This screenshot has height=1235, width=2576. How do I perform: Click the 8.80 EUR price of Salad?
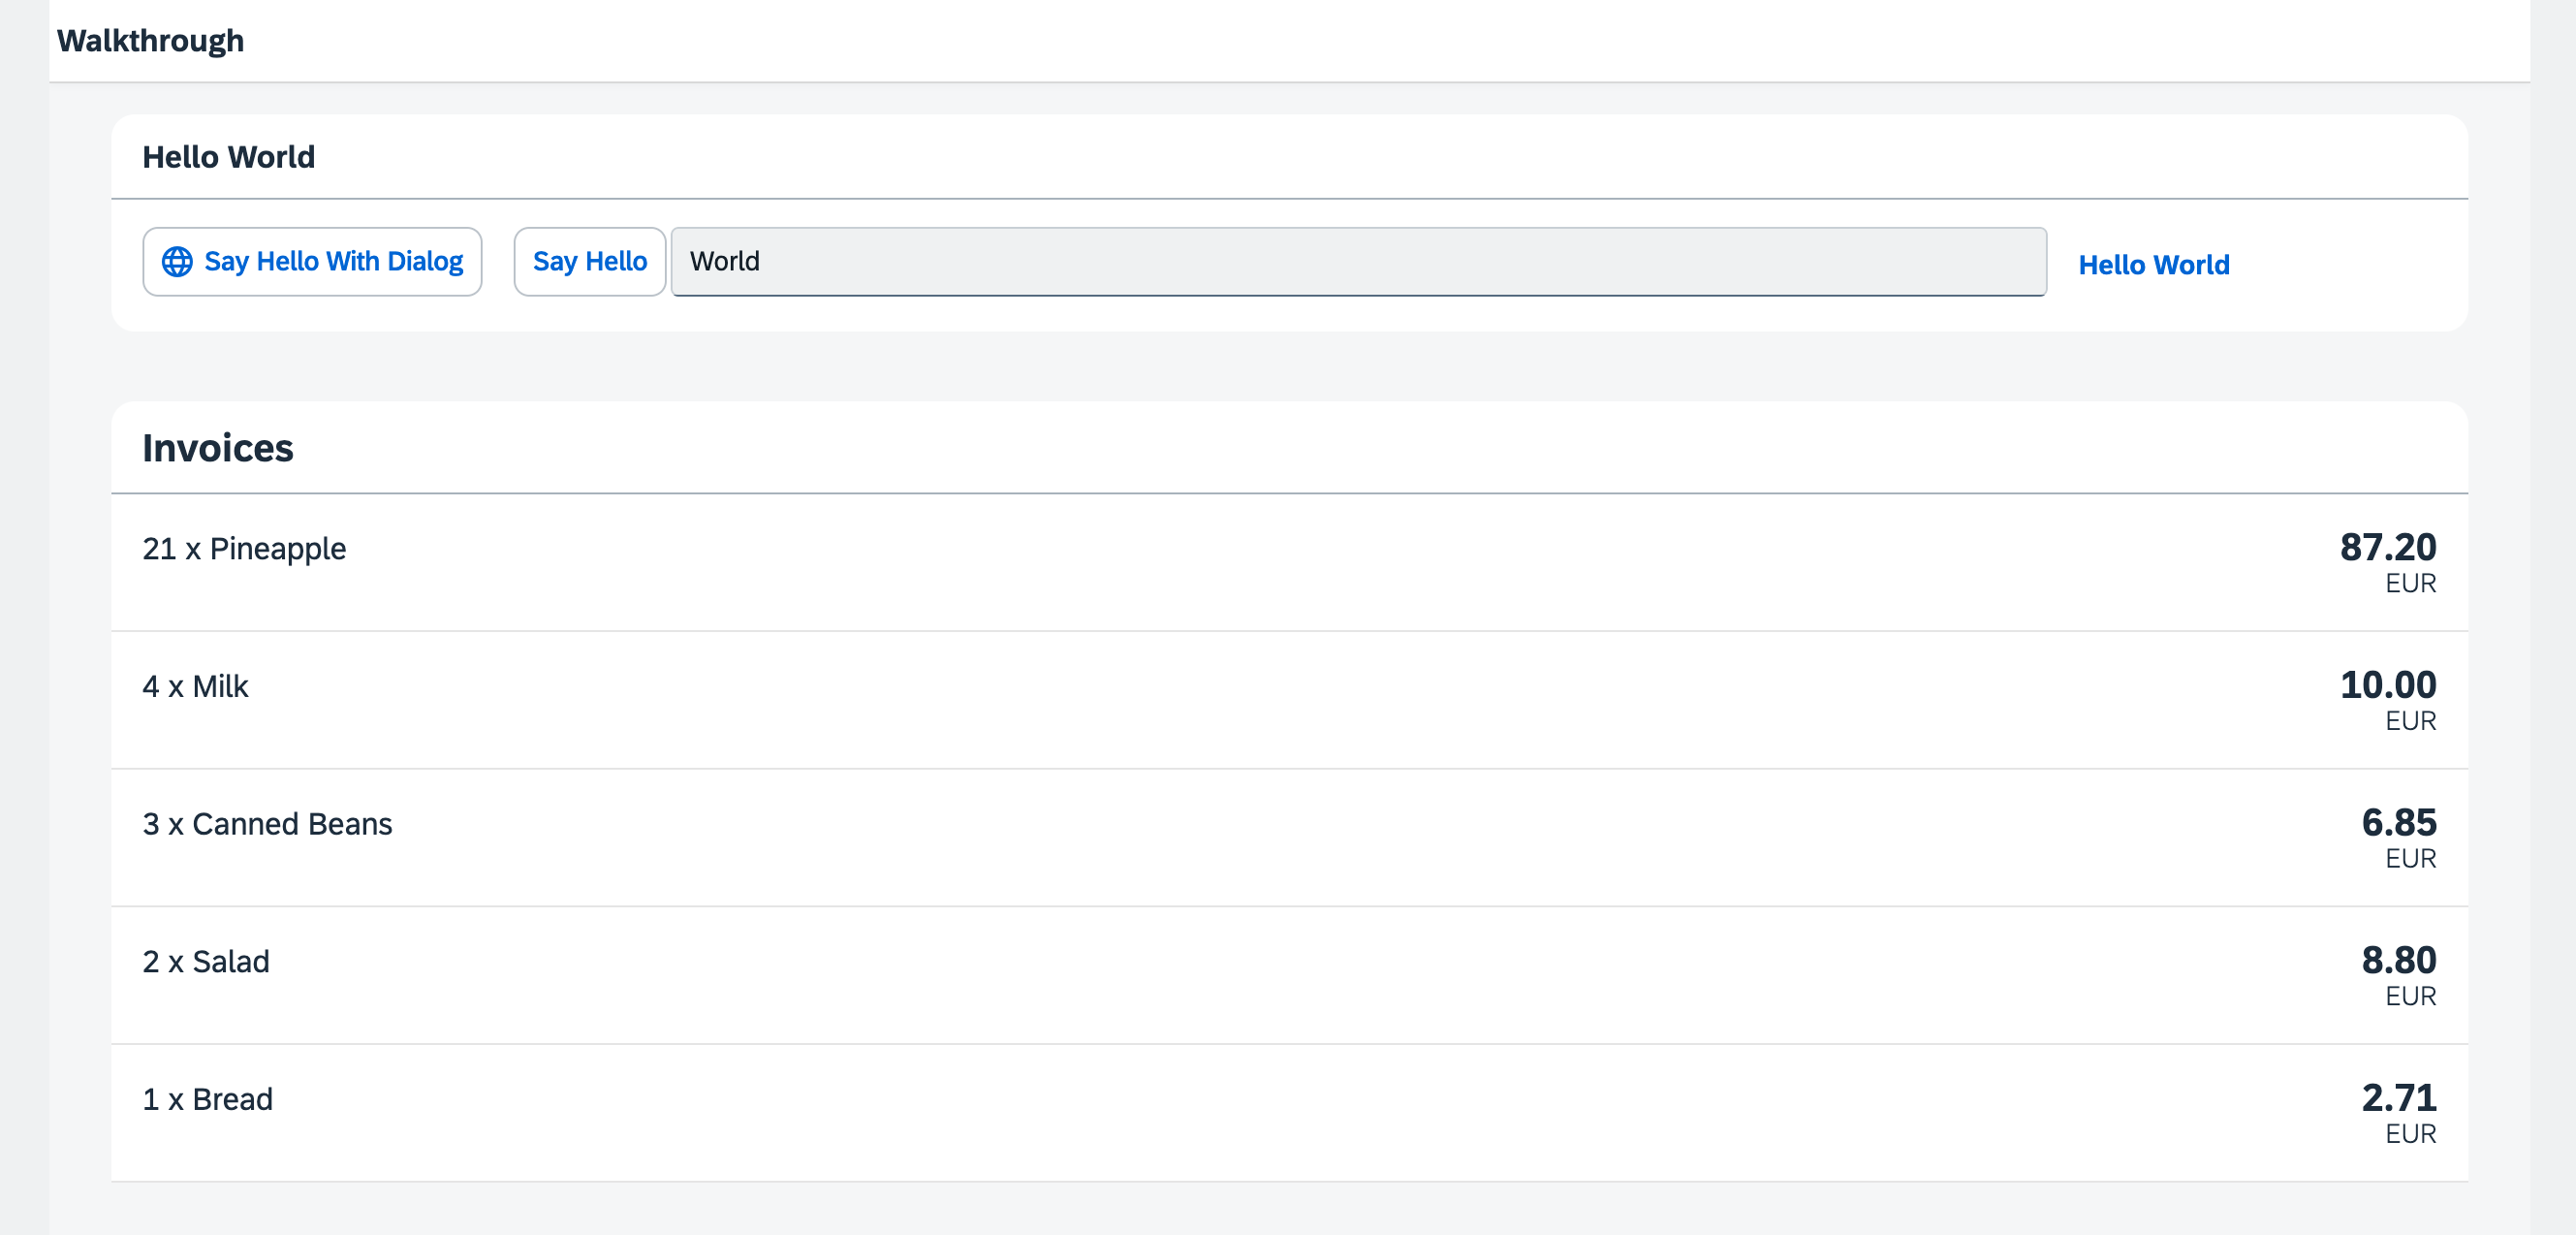point(2398,961)
